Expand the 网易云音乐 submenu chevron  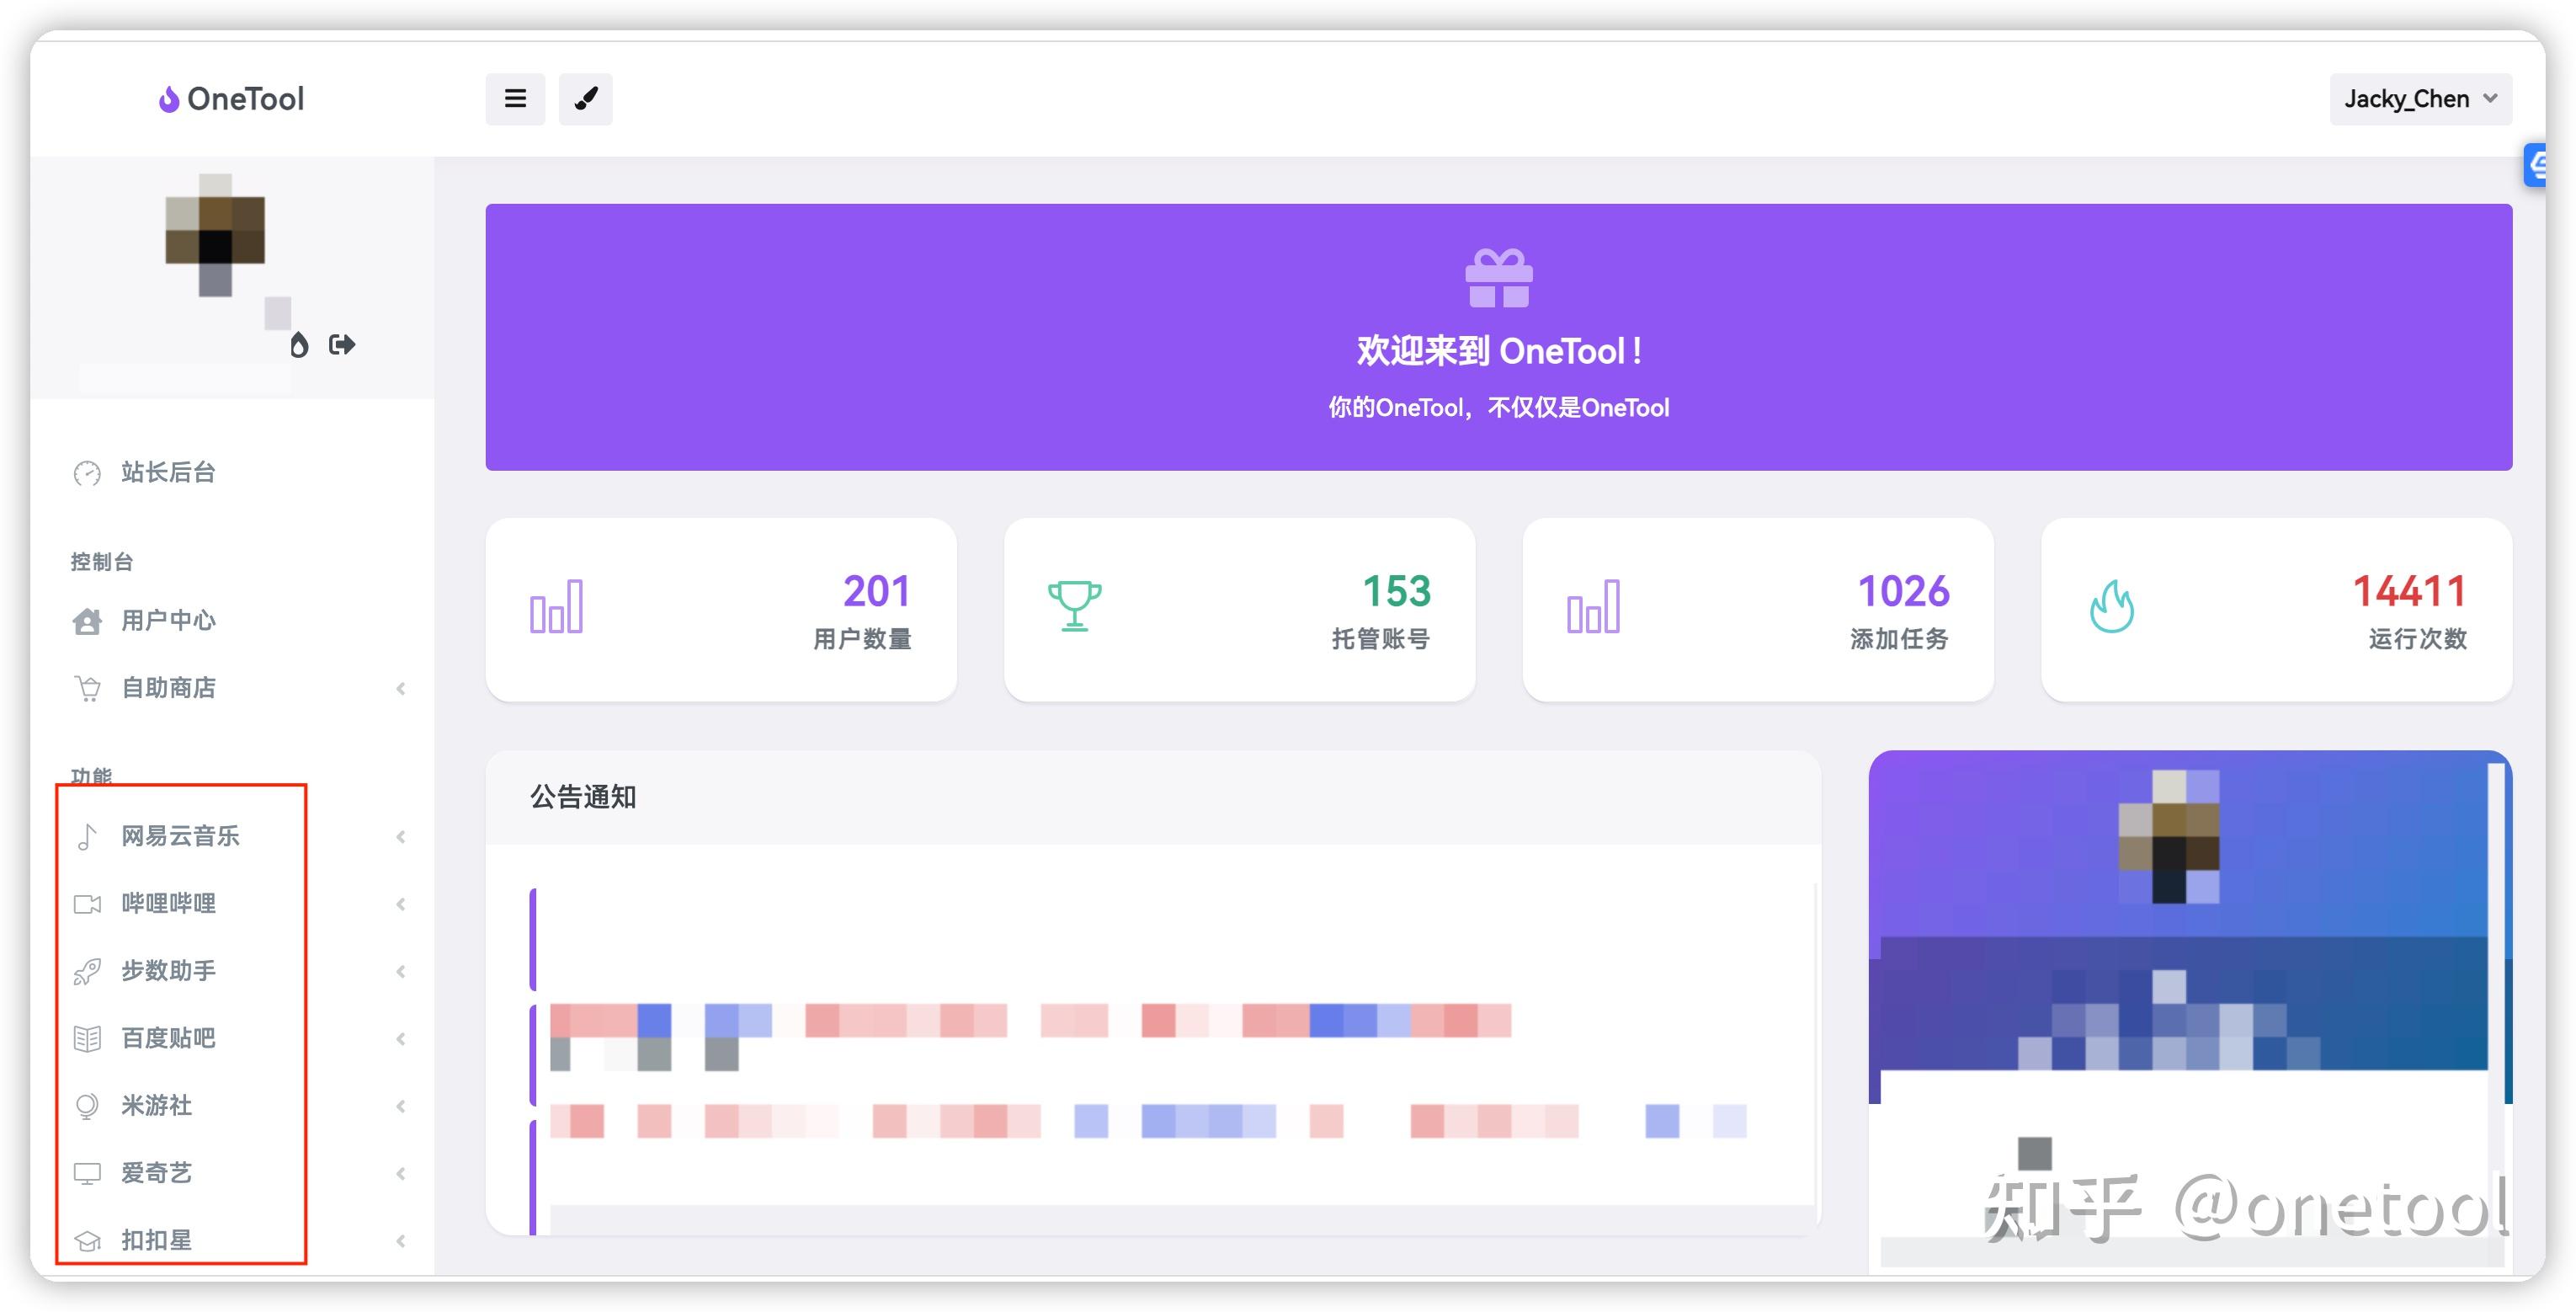[401, 836]
